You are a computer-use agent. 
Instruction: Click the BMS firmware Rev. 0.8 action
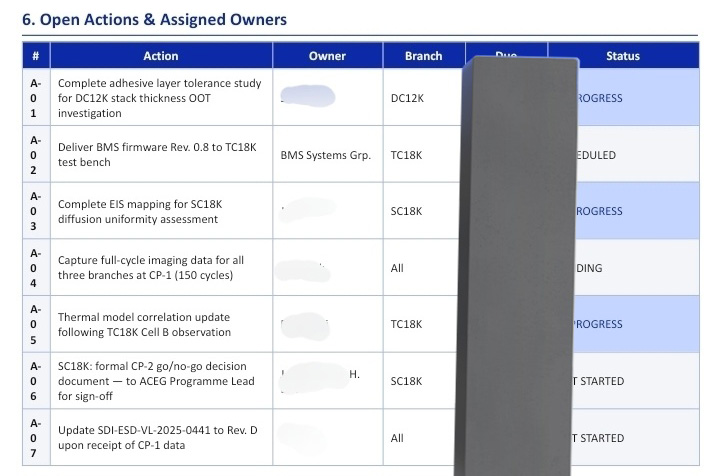[x=157, y=155]
